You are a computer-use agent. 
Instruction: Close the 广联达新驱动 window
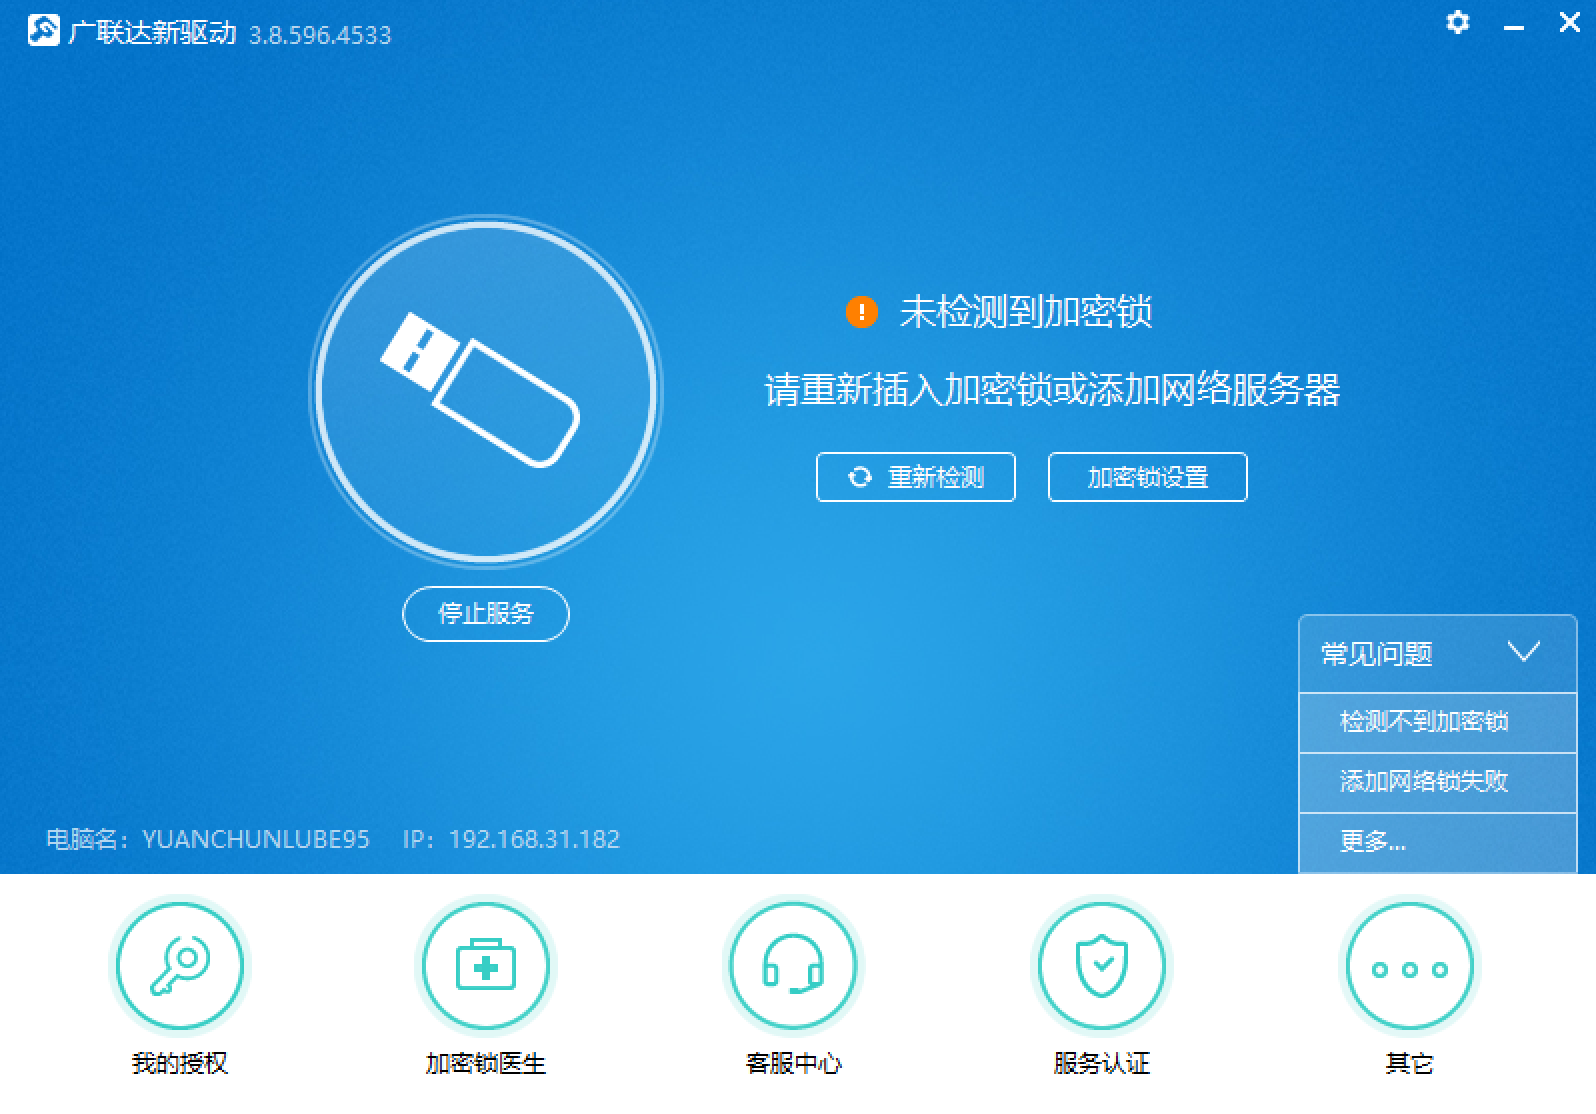(x=1569, y=22)
